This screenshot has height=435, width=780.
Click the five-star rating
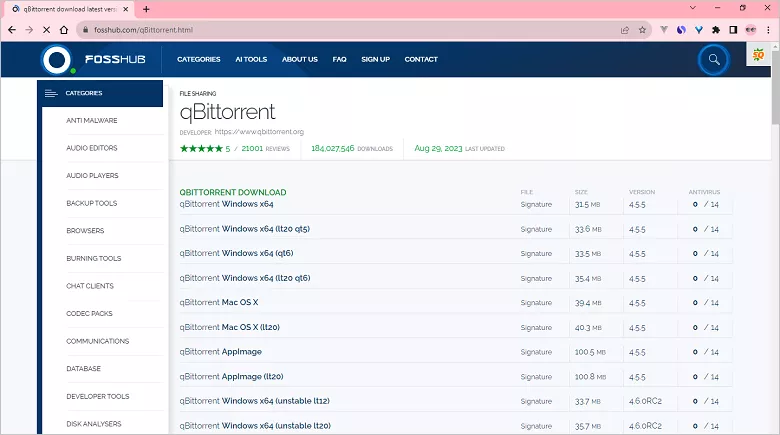tap(201, 148)
